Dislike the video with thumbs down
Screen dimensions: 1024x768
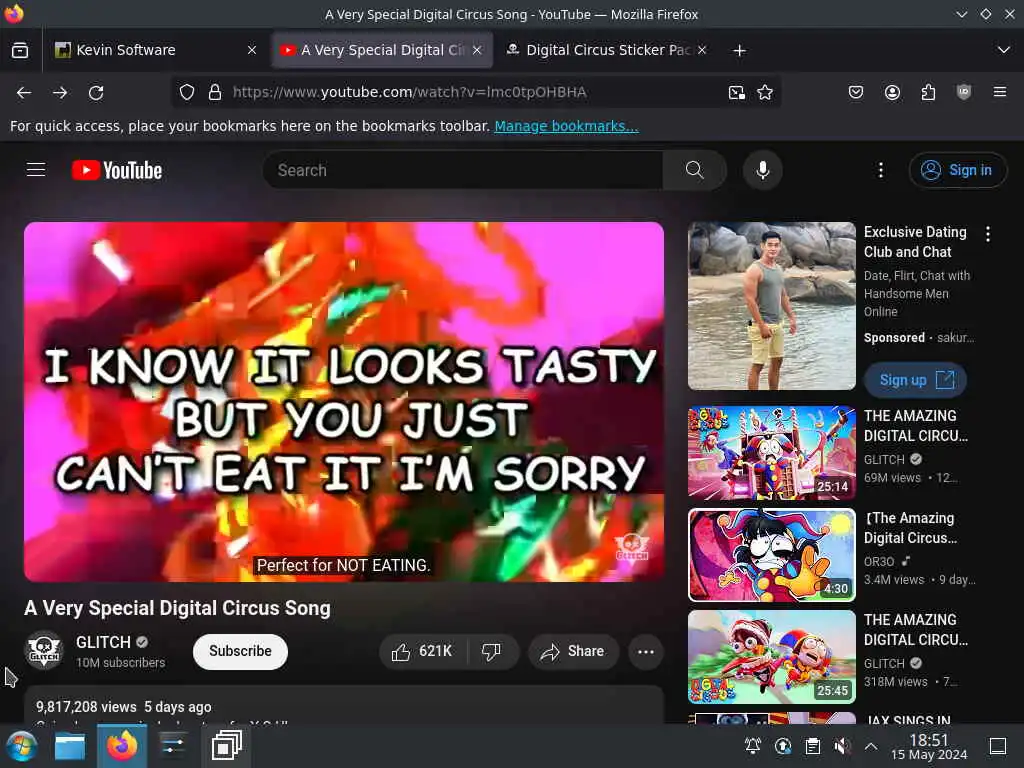(x=492, y=652)
